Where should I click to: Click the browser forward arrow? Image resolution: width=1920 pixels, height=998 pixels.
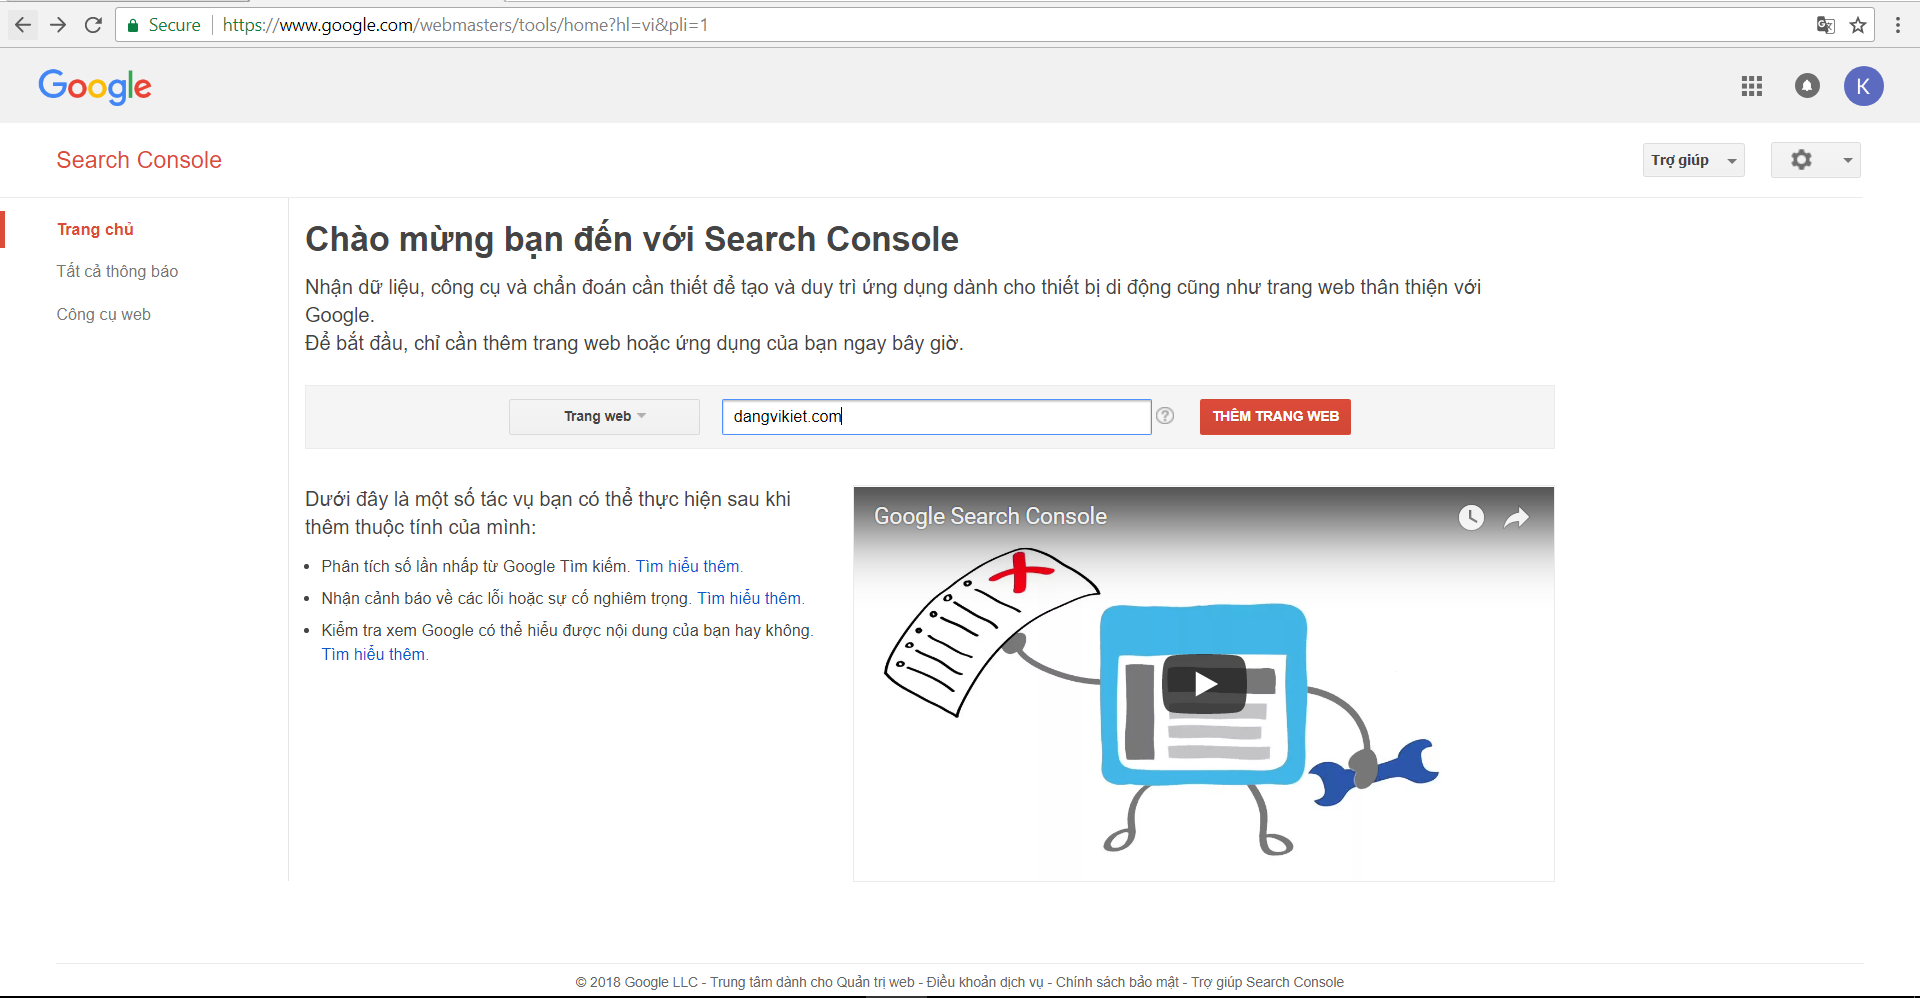click(58, 25)
